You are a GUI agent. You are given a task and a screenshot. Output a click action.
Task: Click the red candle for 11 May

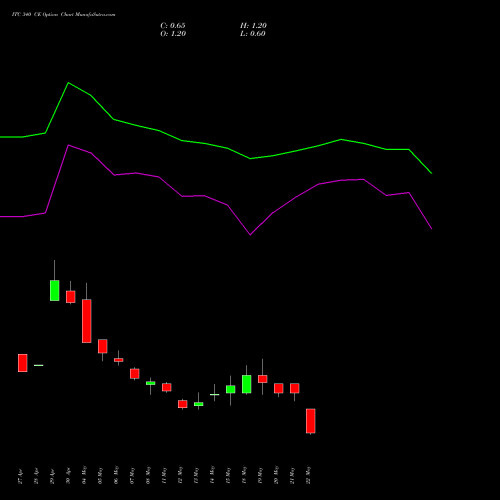coord(167,387)
